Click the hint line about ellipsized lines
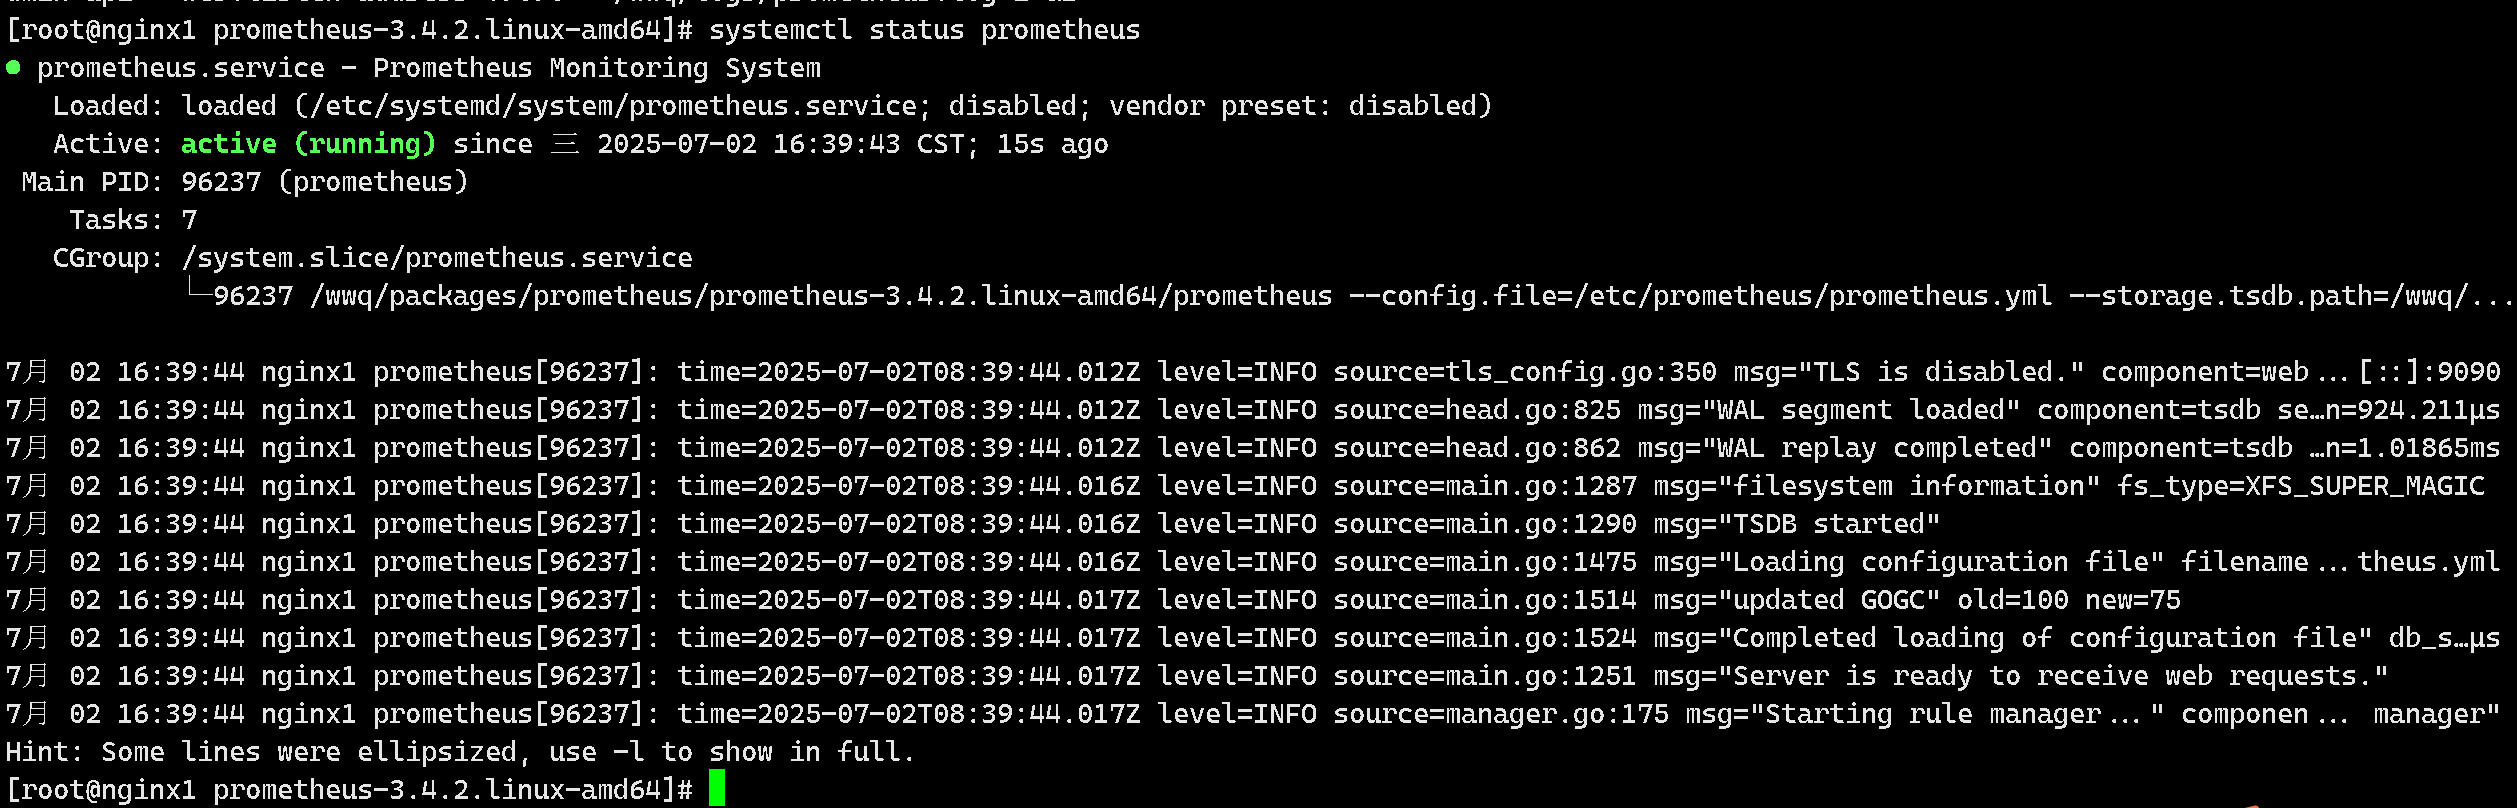Screen dimensions: 2517x808 click(460, 752)
